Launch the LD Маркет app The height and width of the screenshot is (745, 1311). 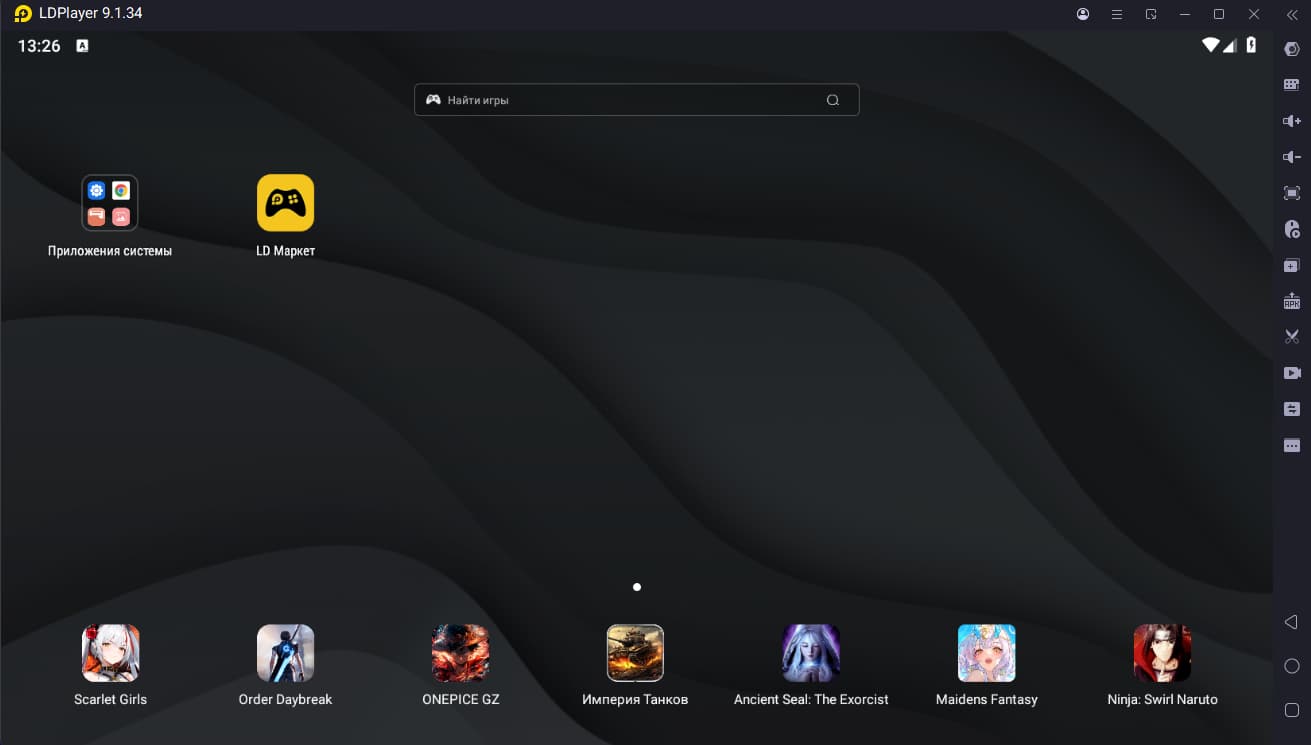click(286, 203)
